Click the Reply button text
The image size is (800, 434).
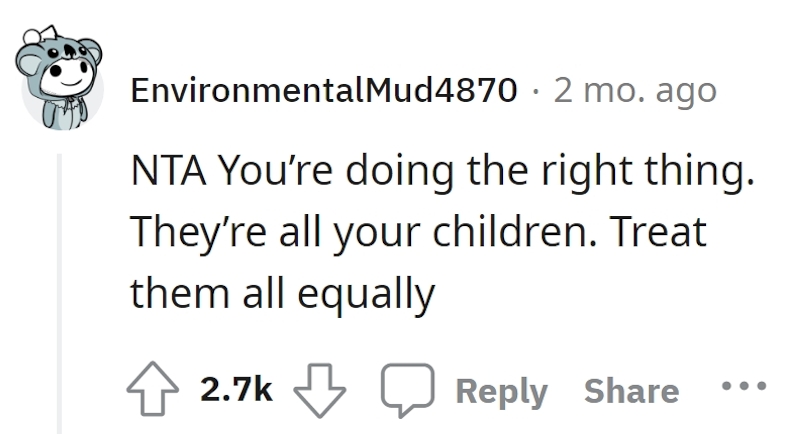[502, 392]
